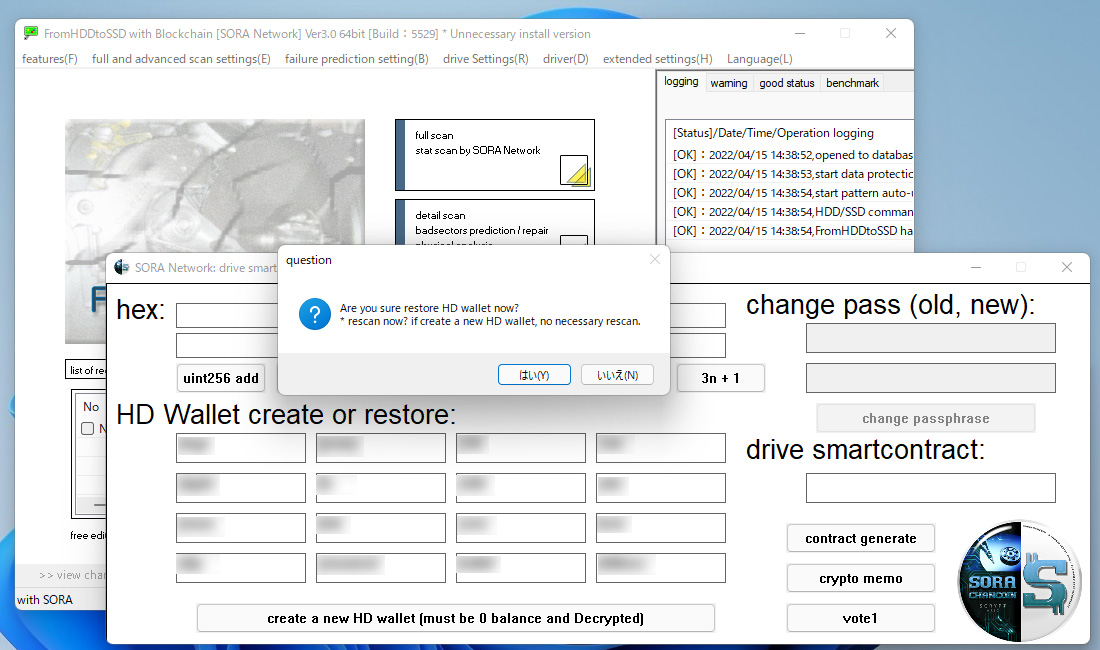Select log entry 'start data protection'

point(793,174)
